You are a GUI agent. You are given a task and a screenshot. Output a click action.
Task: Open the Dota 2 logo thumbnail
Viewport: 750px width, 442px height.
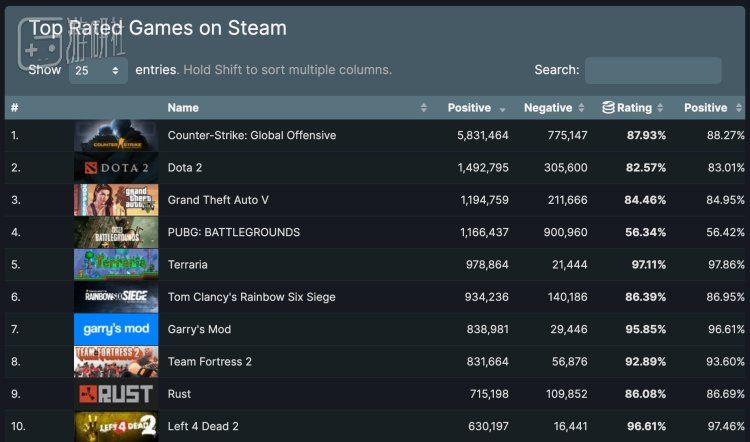116,168
